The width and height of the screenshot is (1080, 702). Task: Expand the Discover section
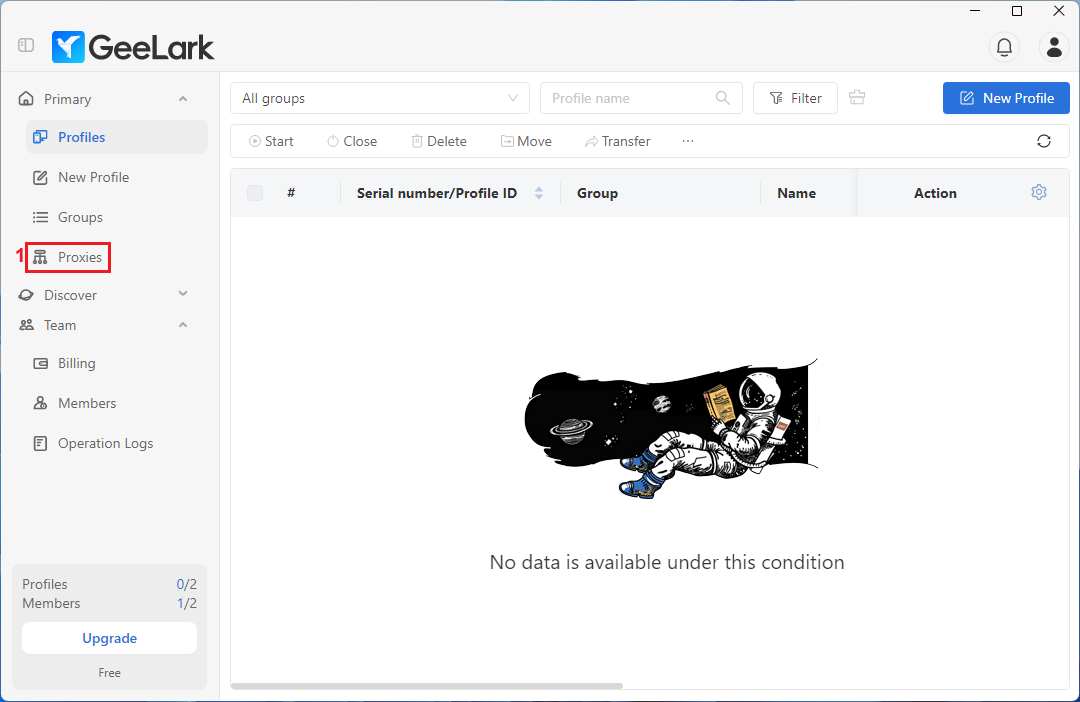click(183, 294)
